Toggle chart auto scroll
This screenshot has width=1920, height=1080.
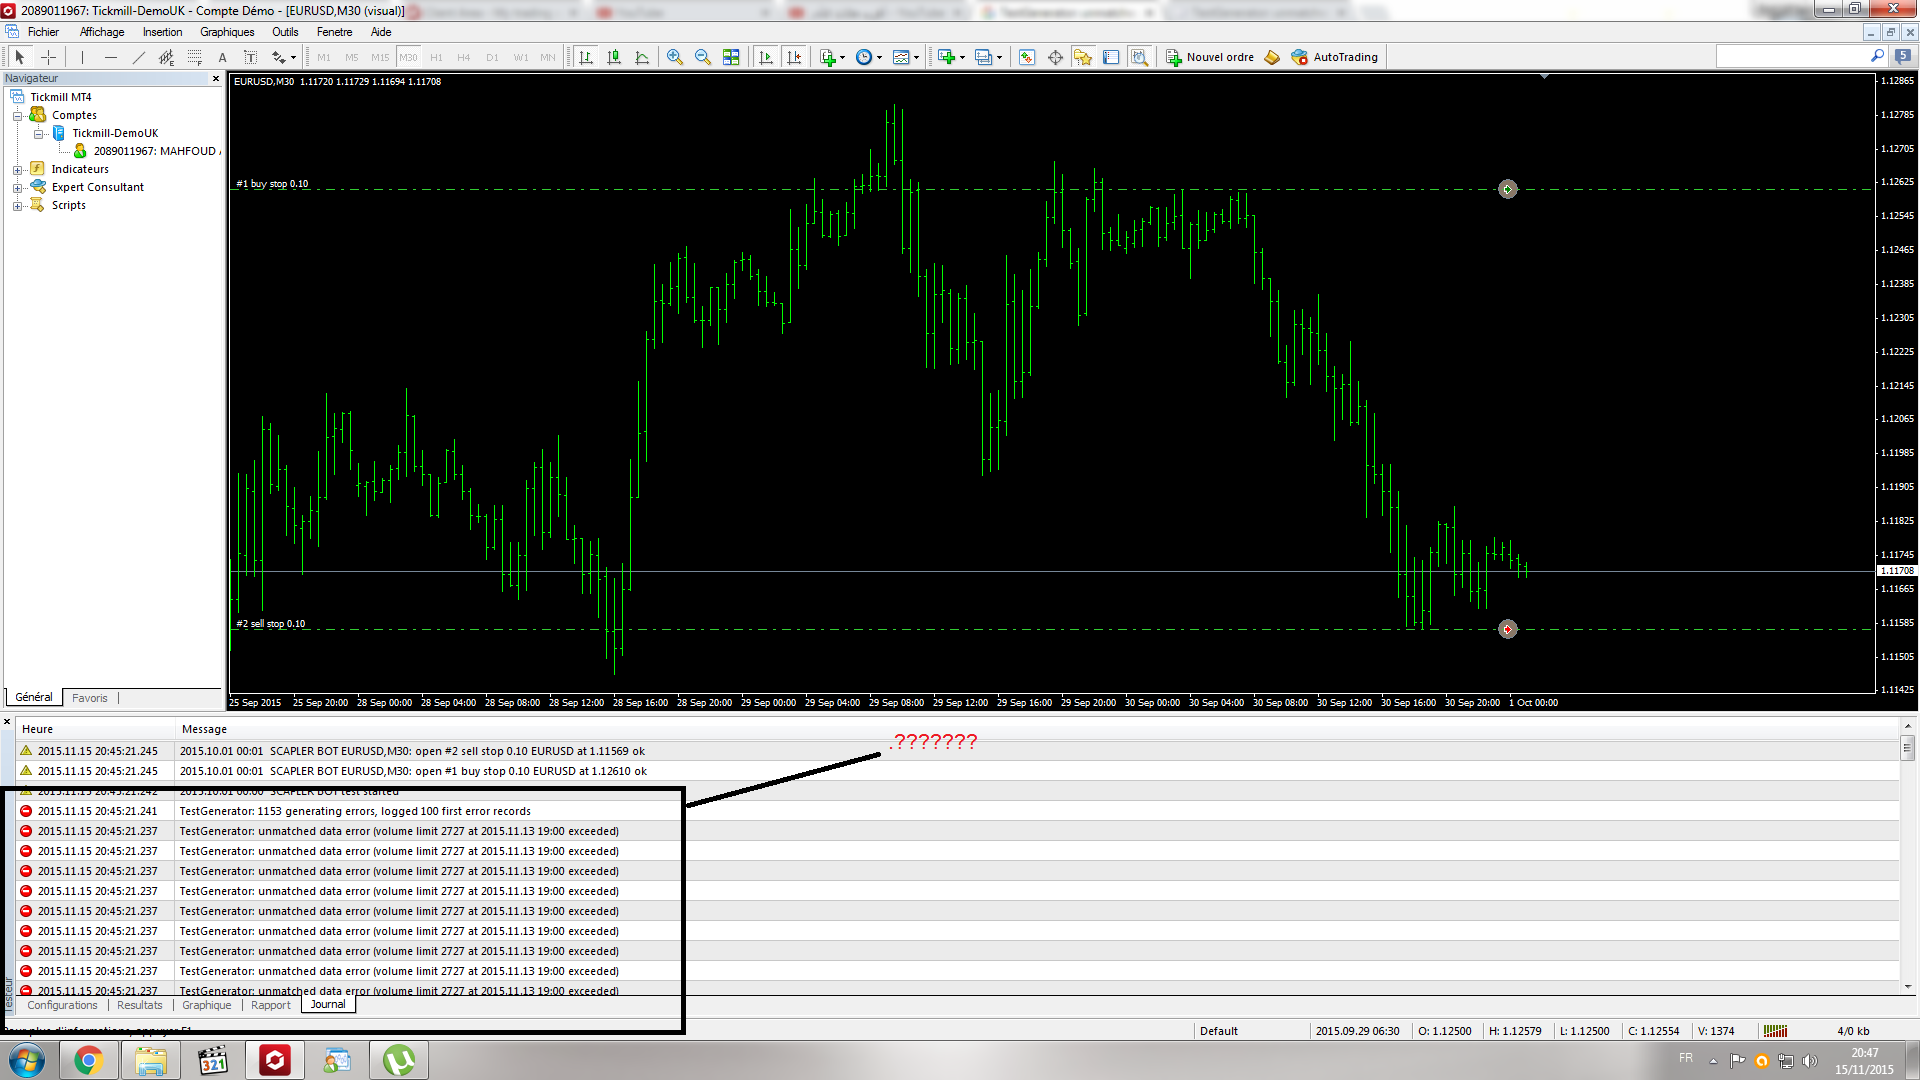pos(766,57)
